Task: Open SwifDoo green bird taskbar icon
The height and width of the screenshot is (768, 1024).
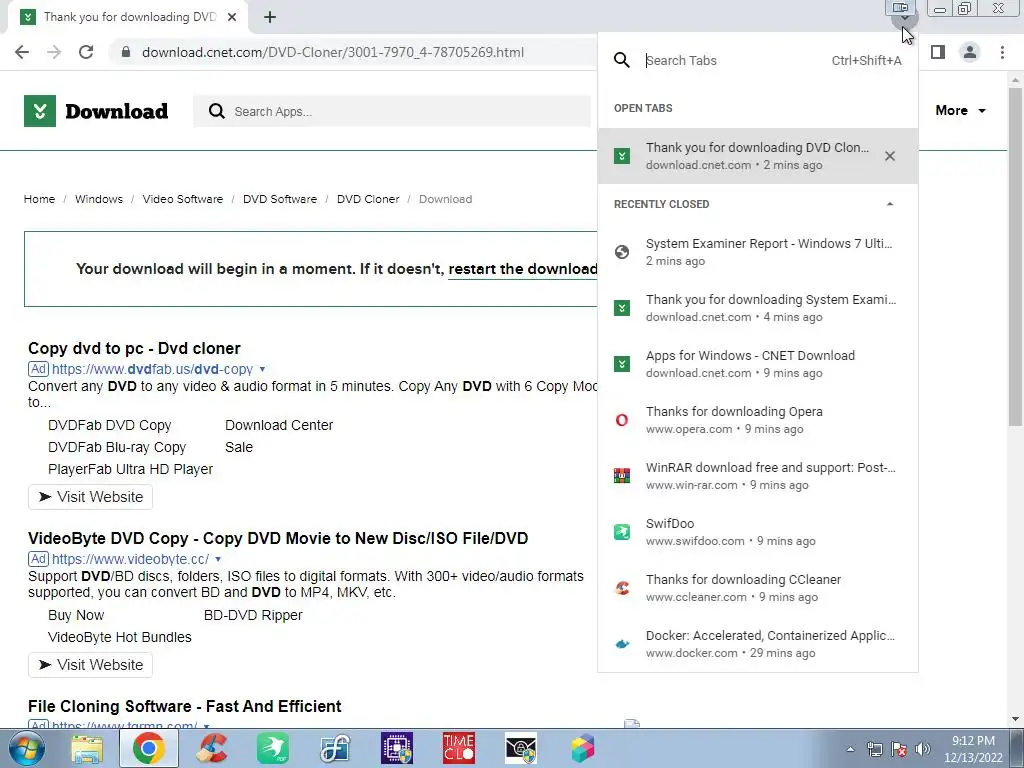Action: pyautogui.click(x=273, y=748)
